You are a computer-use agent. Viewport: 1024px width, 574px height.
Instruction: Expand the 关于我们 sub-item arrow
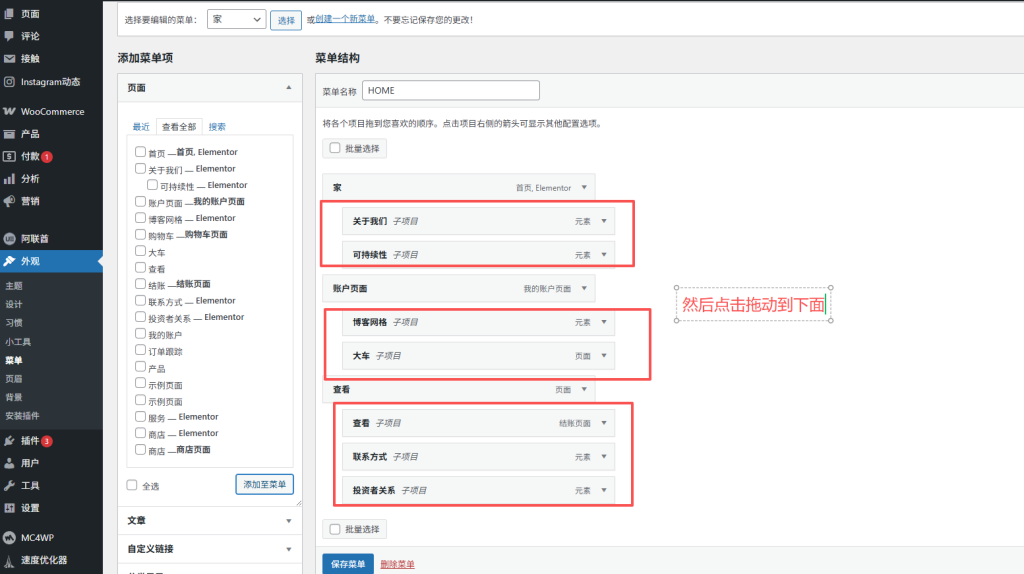604,221
